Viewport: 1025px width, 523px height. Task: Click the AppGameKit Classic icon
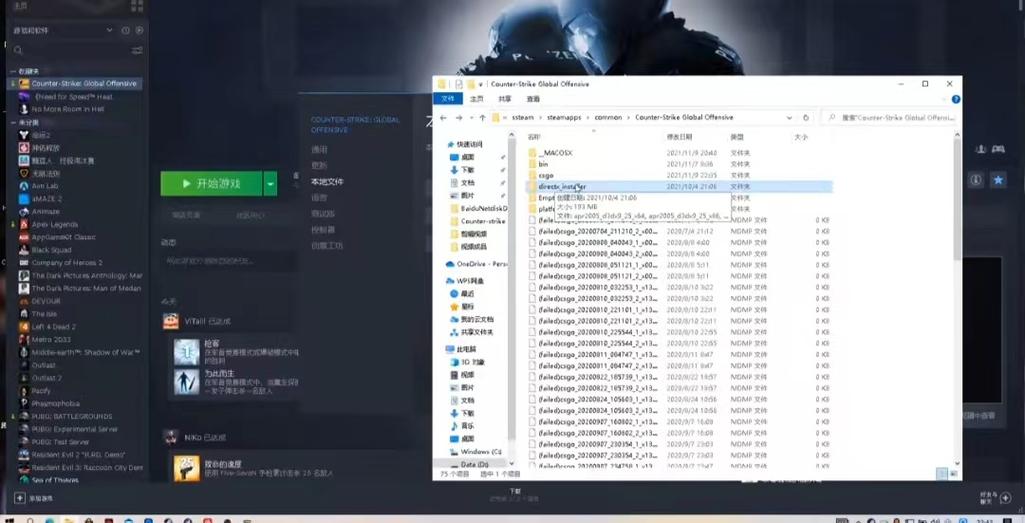pos(24,237)
